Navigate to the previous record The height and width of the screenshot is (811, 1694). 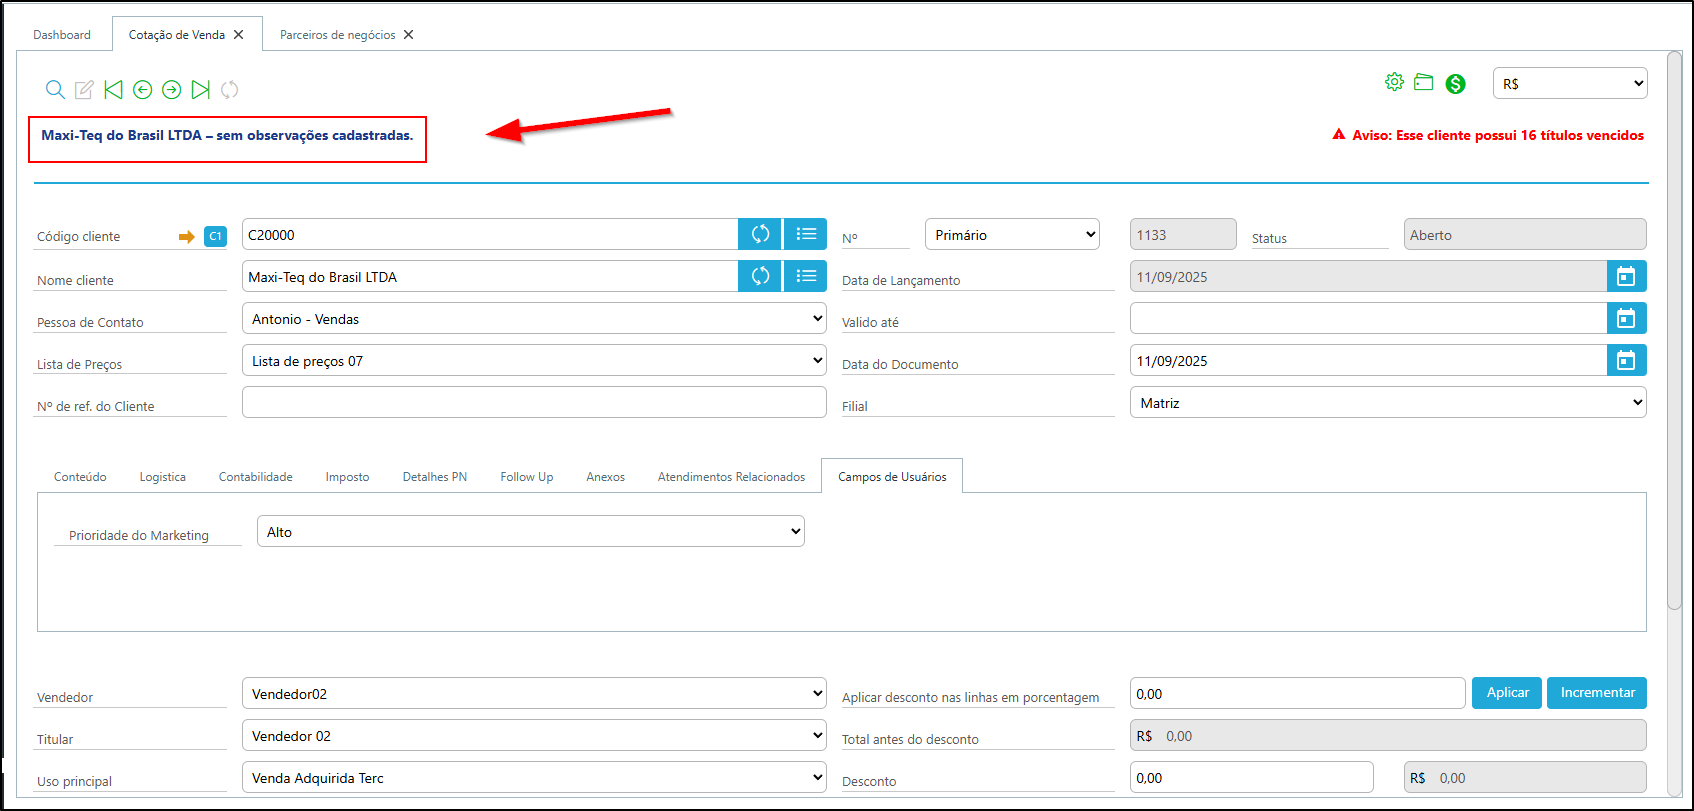click(x=143, y=90)
